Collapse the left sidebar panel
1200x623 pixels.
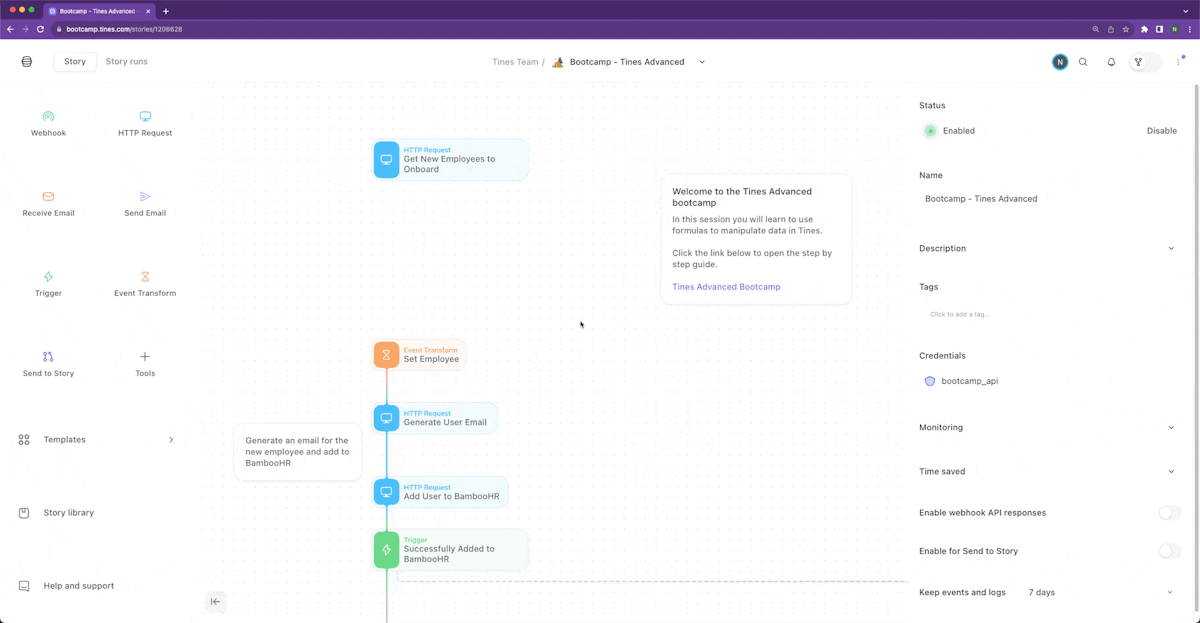point(215,601)
